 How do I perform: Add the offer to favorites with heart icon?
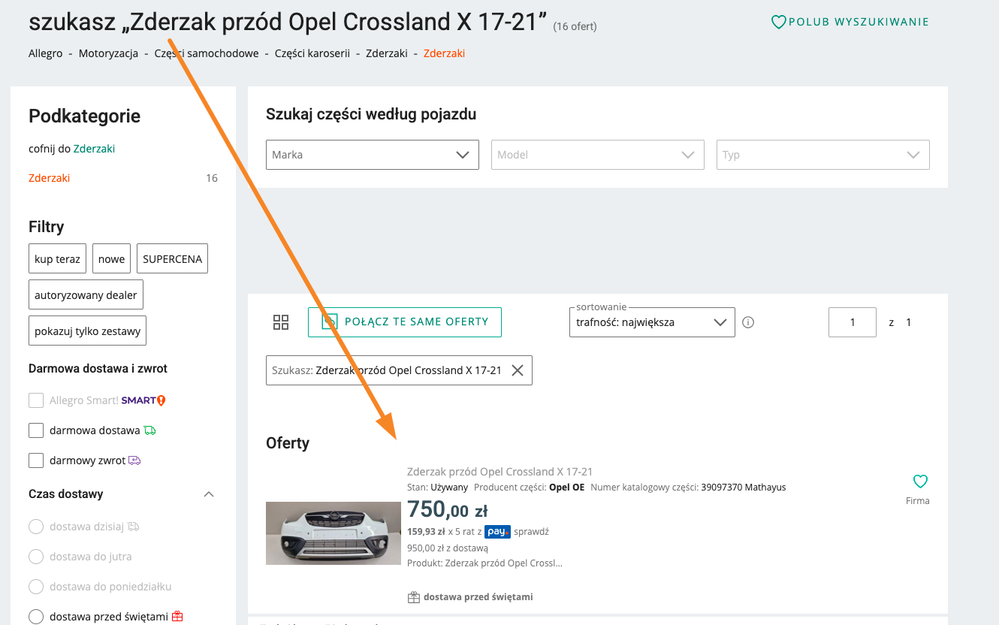[x=920, y=481]
